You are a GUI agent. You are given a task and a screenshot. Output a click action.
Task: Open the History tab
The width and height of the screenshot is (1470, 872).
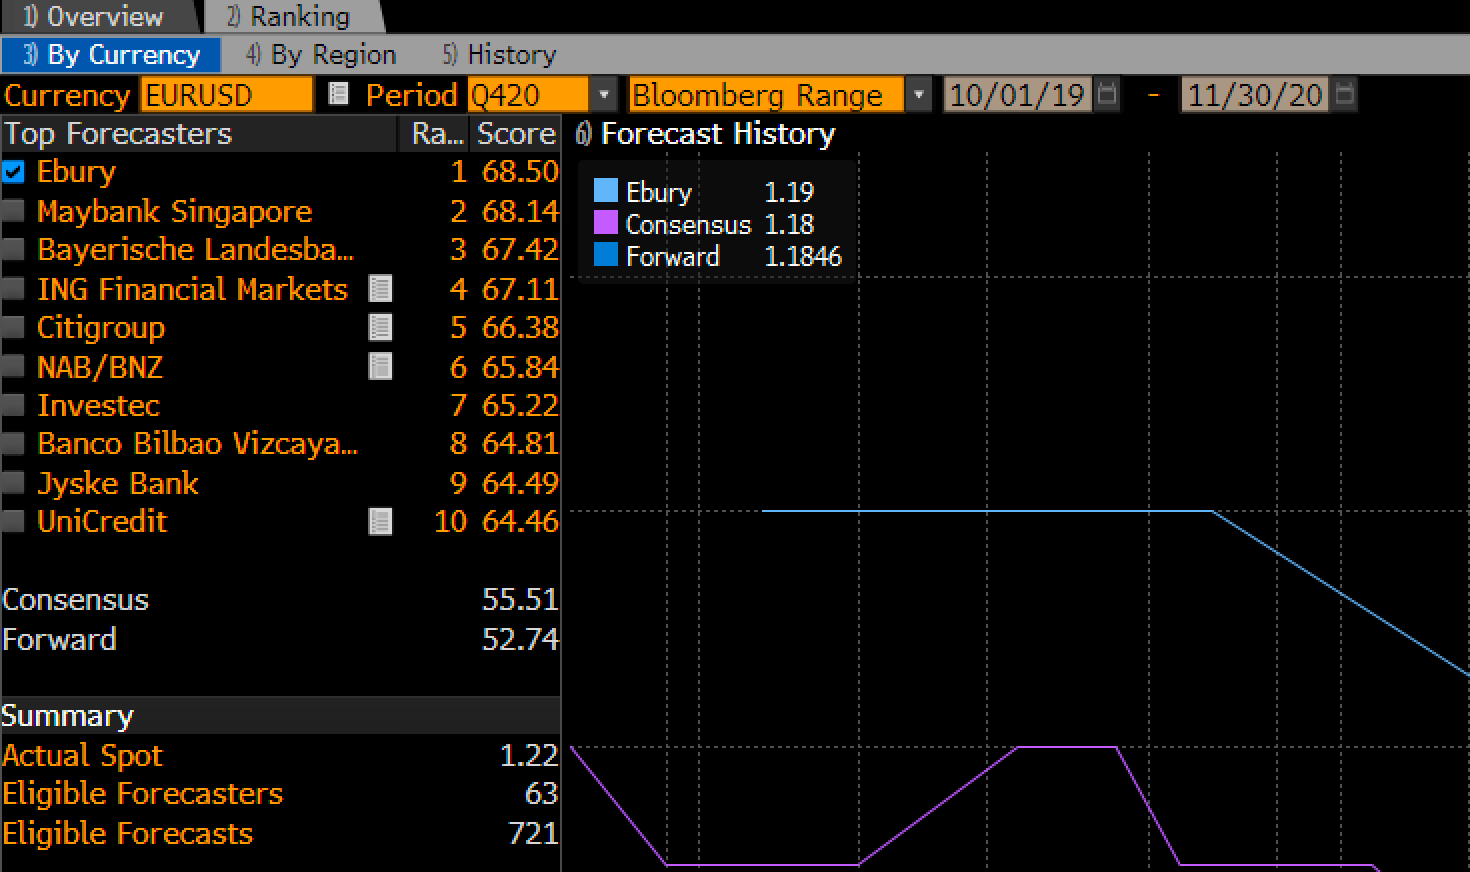point(499,54)
